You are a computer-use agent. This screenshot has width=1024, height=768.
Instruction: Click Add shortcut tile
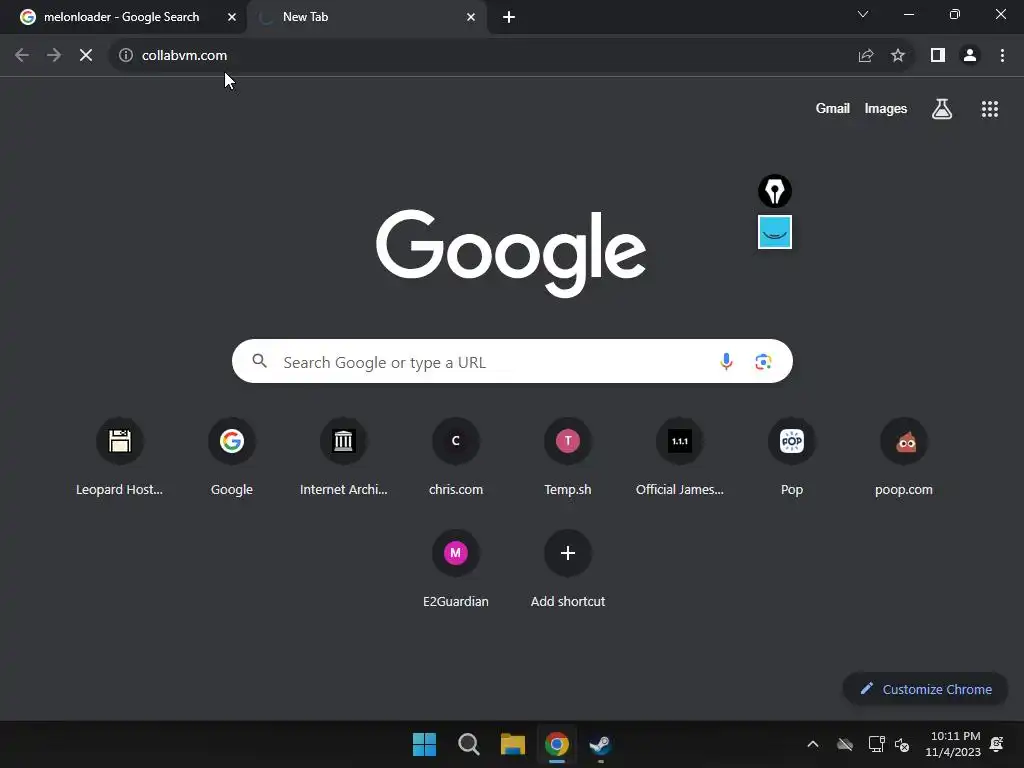pos(568,569)
